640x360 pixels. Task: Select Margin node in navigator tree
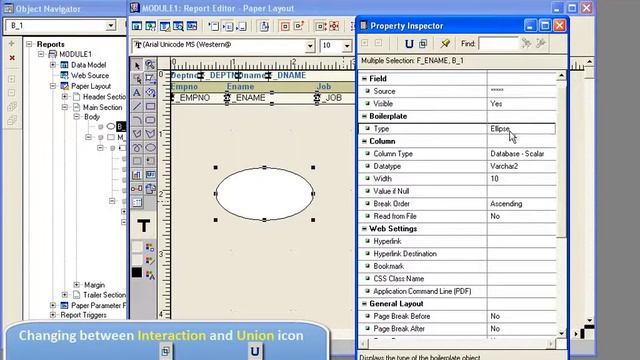click(x=94, y=285)
